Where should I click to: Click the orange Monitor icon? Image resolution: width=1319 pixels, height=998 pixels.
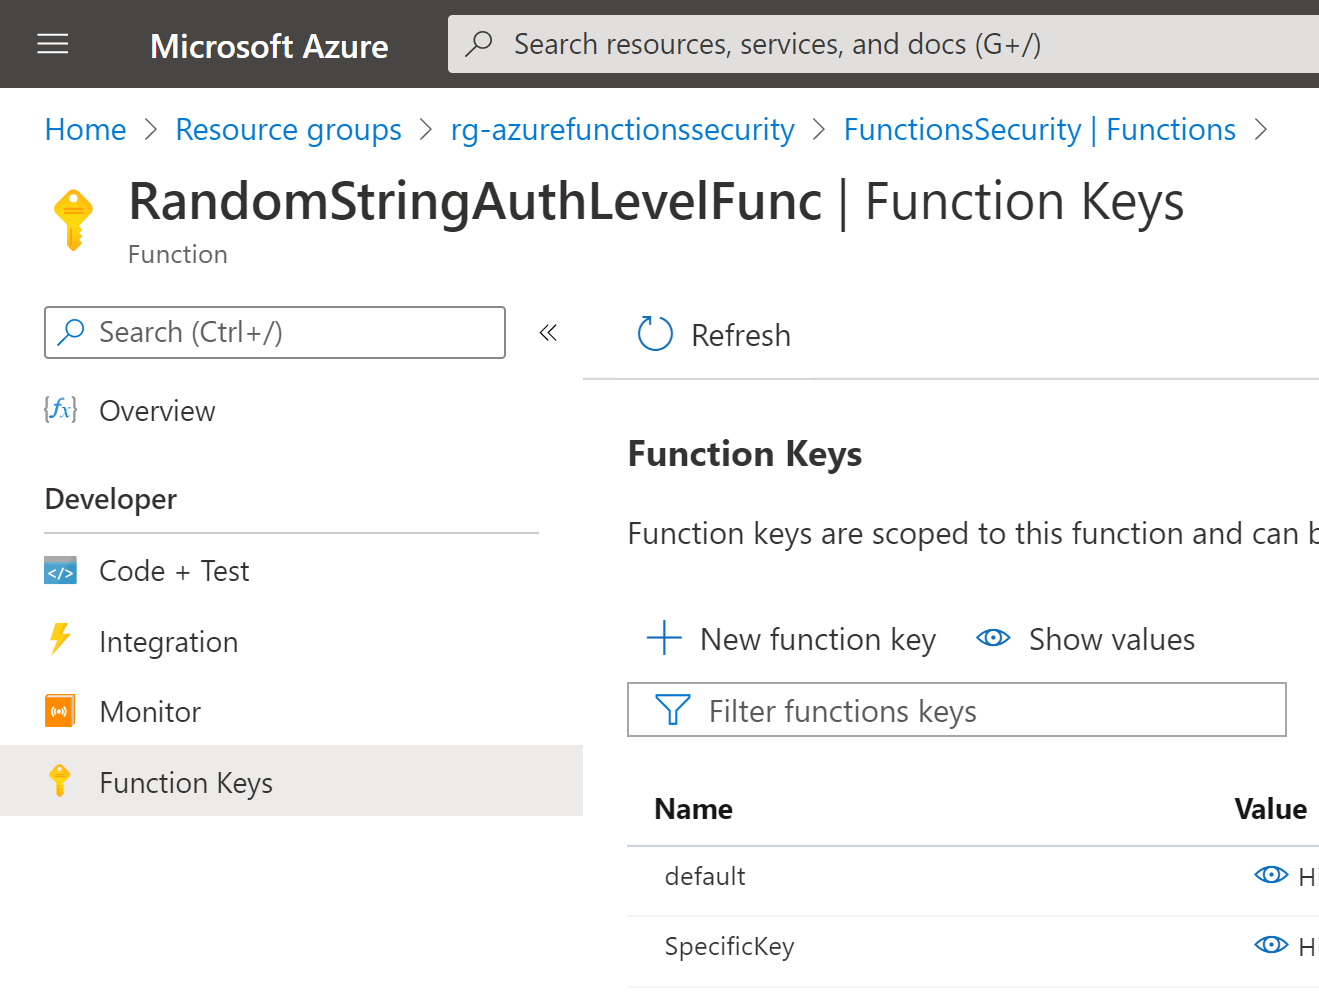pyautogui.click(x=60, y=711)
